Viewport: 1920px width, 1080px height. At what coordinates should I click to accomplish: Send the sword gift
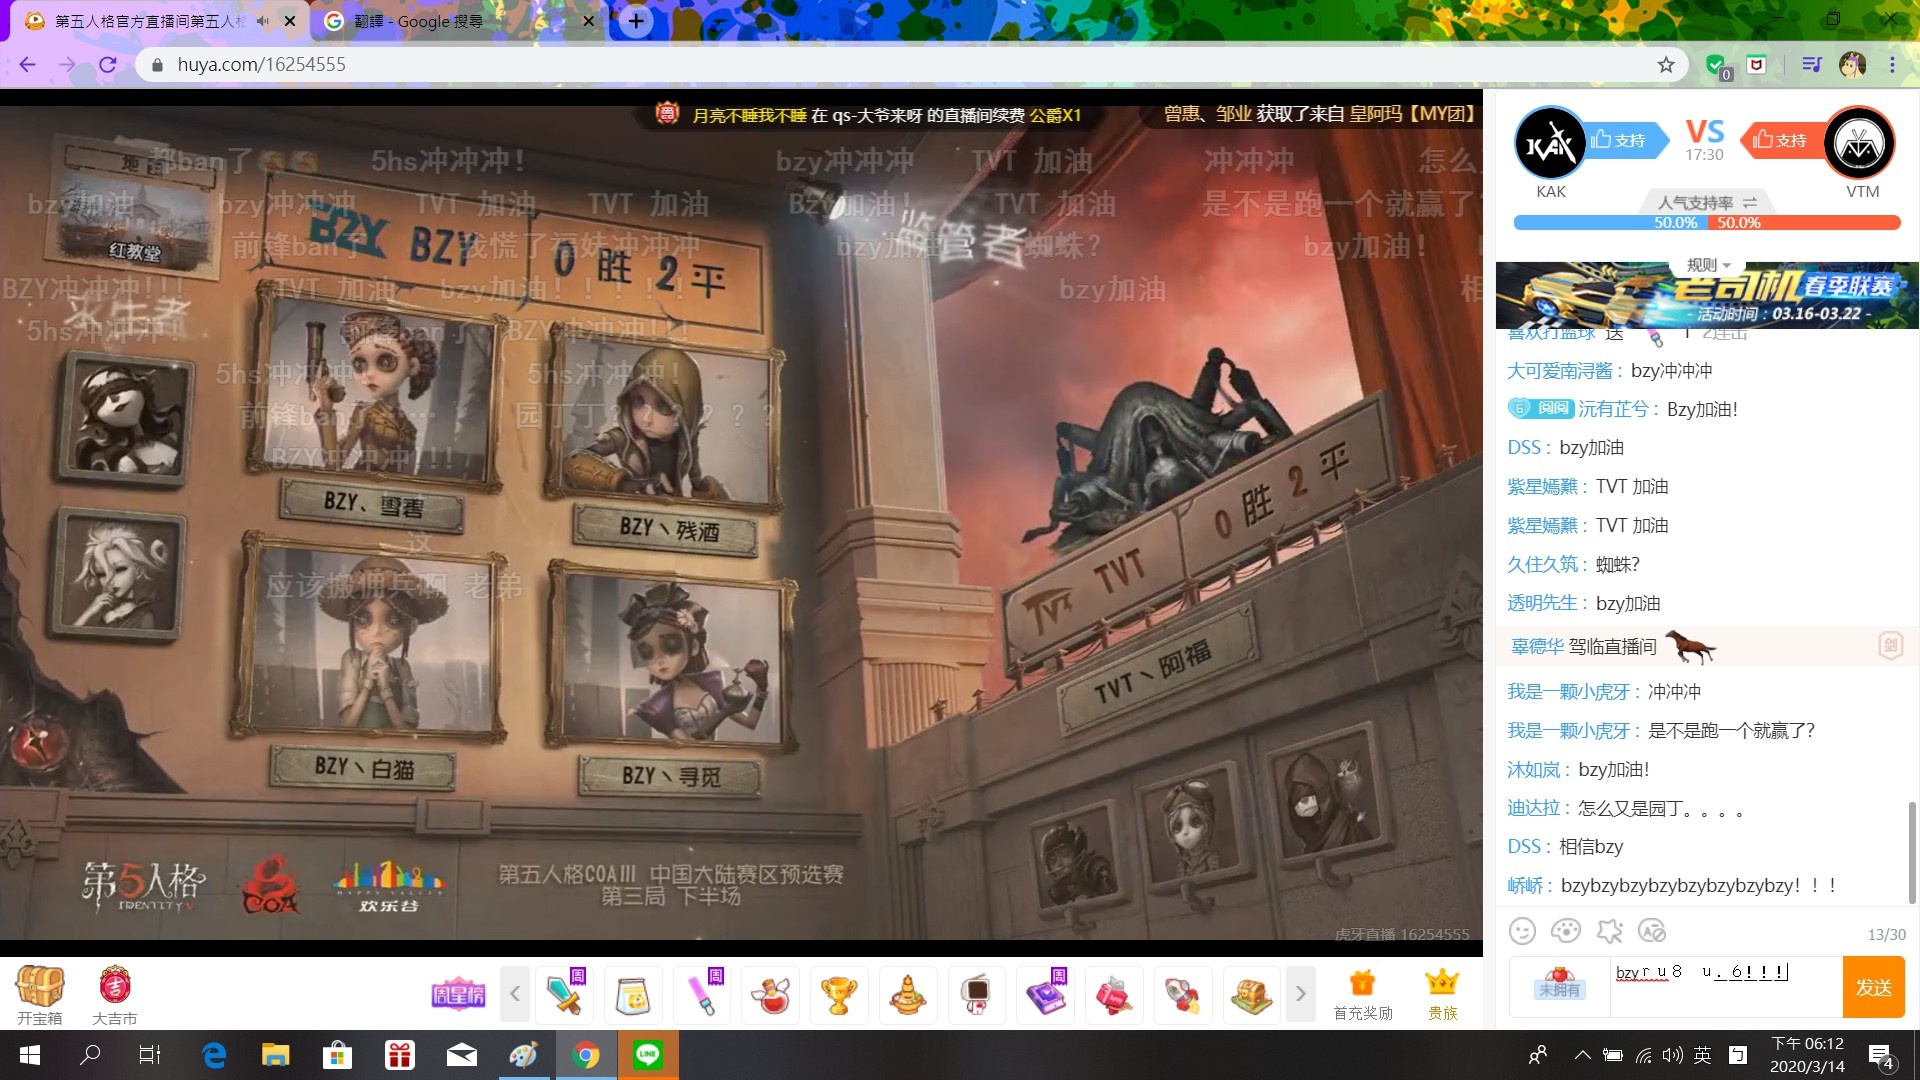(x=565, y=995)
